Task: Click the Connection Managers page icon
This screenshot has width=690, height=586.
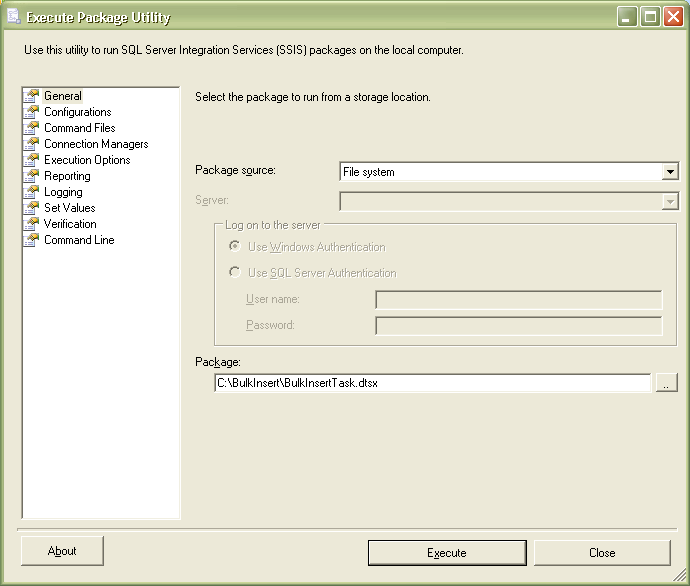Action: pos(31,144)
